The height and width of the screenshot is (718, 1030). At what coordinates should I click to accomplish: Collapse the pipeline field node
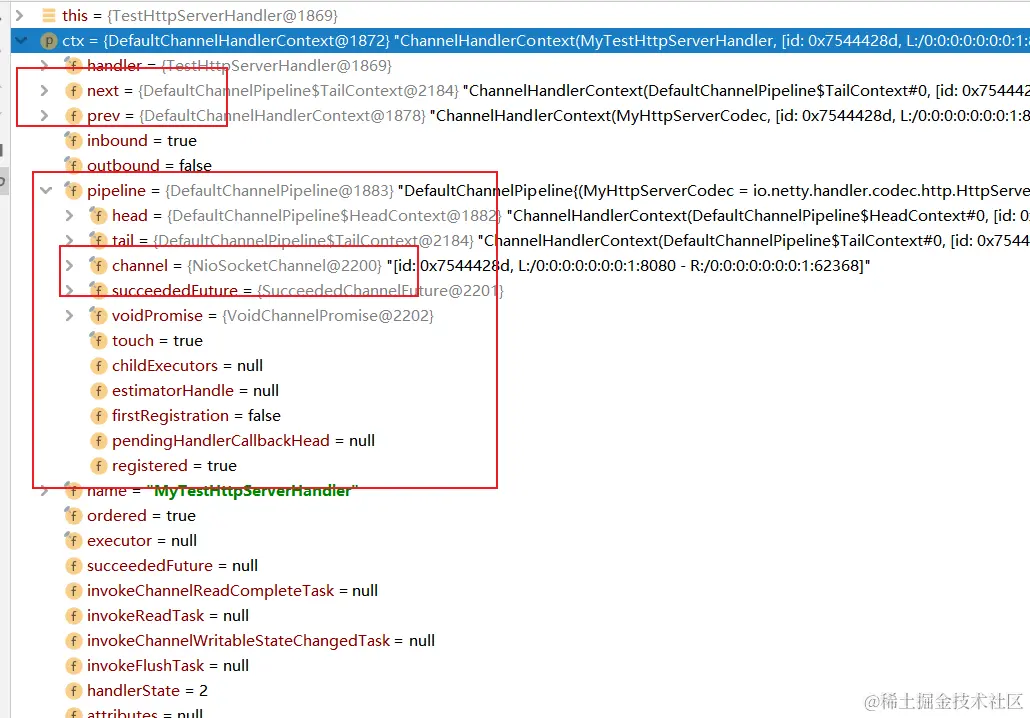(46, 191)
